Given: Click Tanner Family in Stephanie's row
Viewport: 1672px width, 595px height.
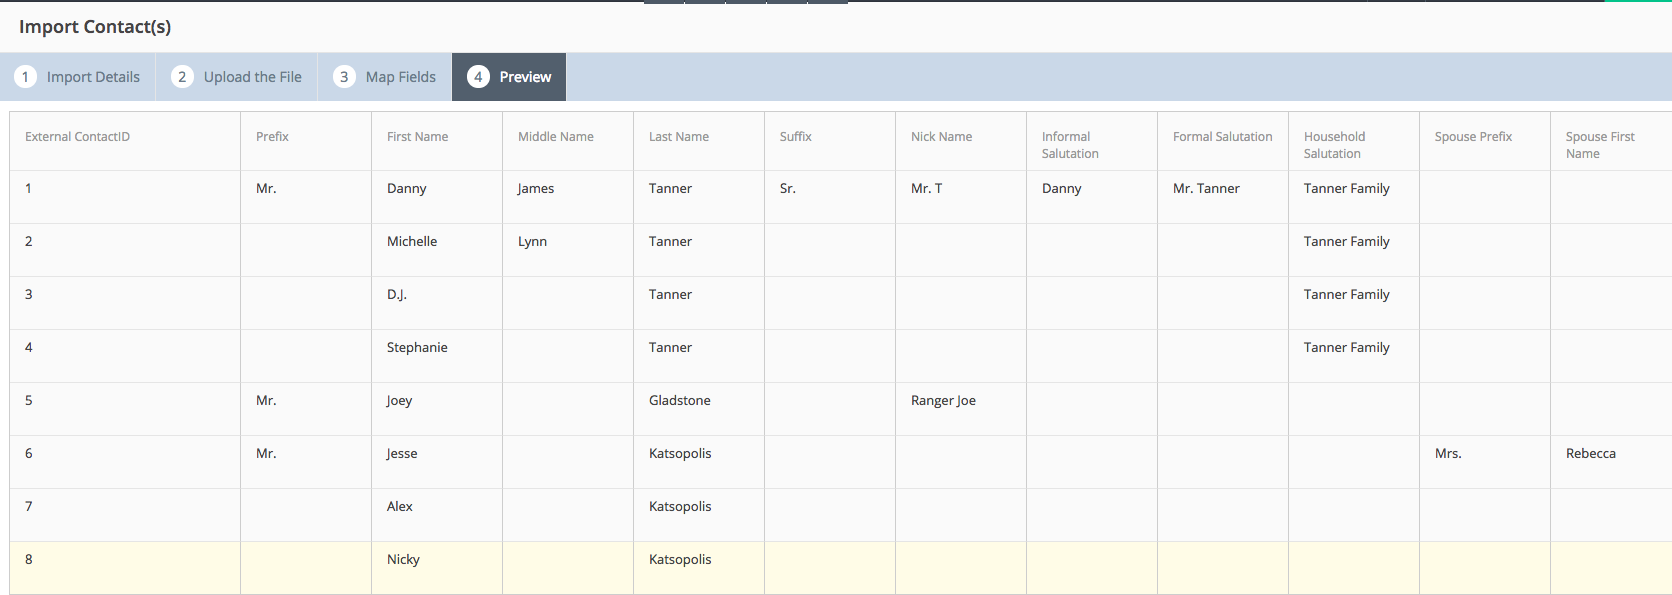Looking at the screenshot, I should [1347, 348].
